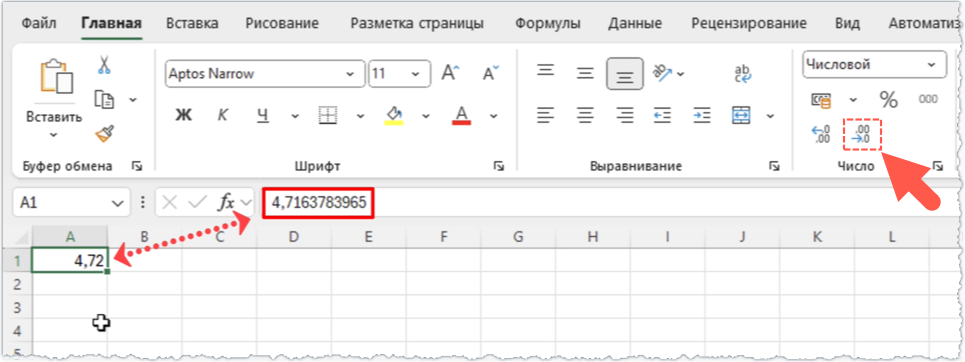Apply the yellow fill color bucket

point(394,115)
